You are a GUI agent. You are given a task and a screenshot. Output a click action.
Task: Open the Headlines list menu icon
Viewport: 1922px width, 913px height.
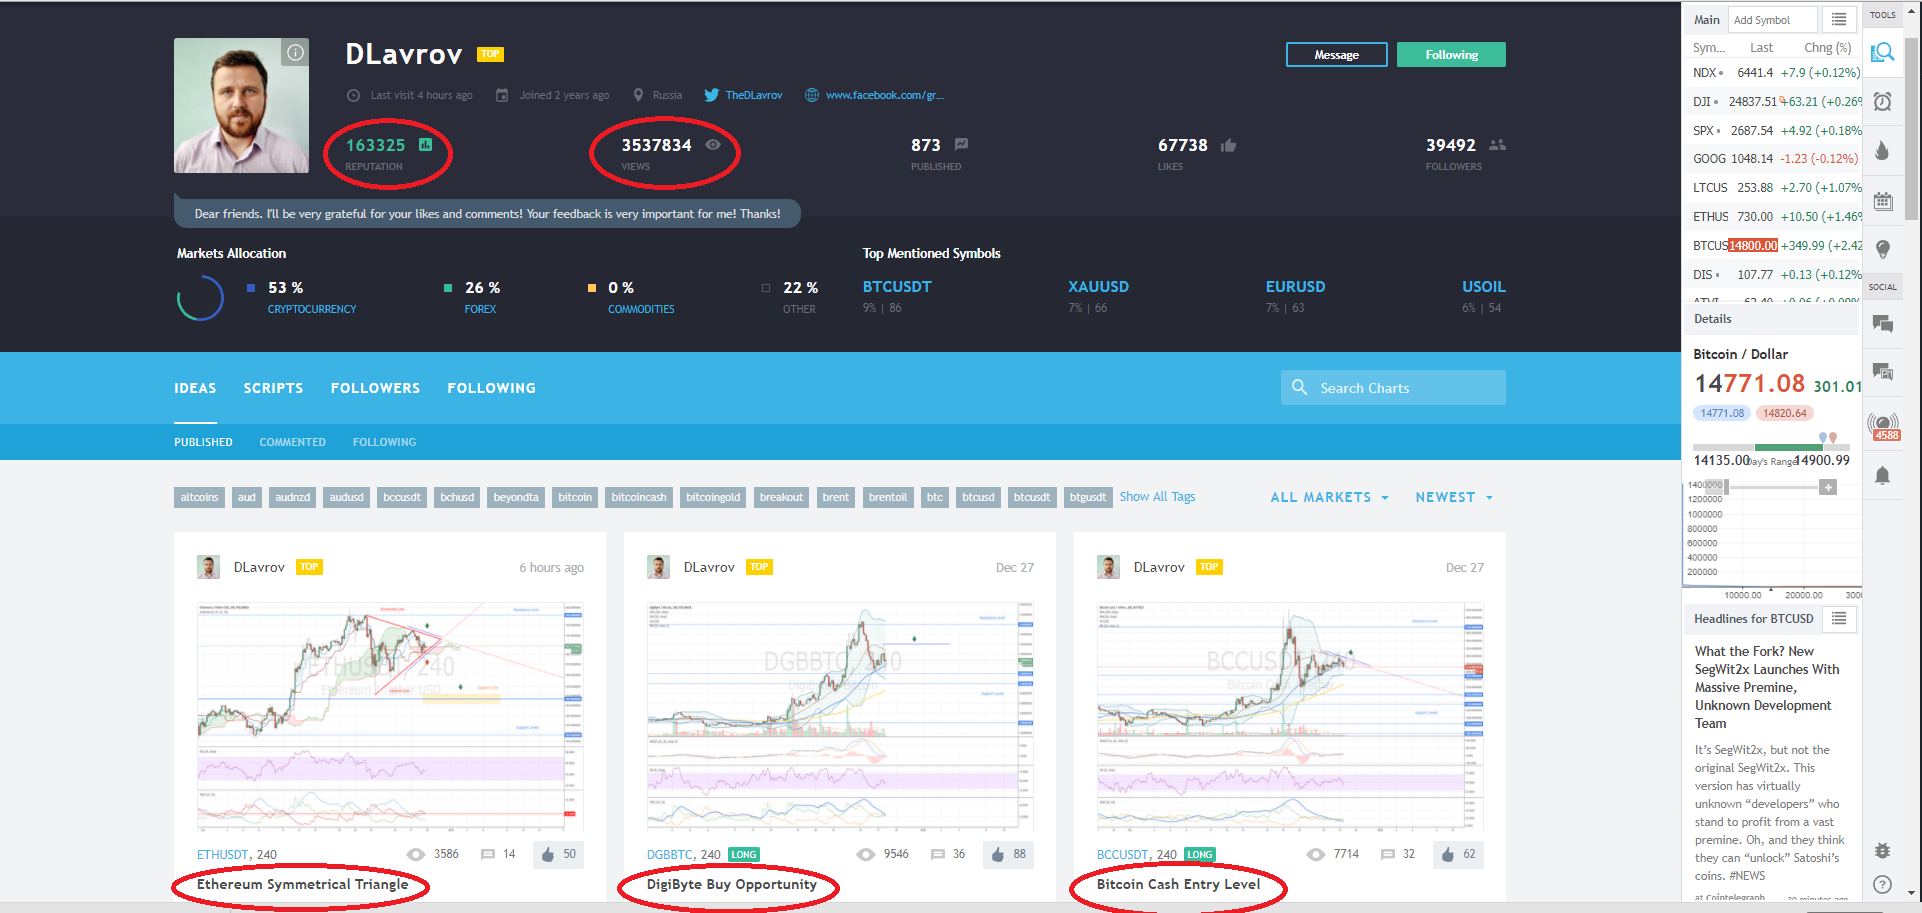click(1839, 619)
